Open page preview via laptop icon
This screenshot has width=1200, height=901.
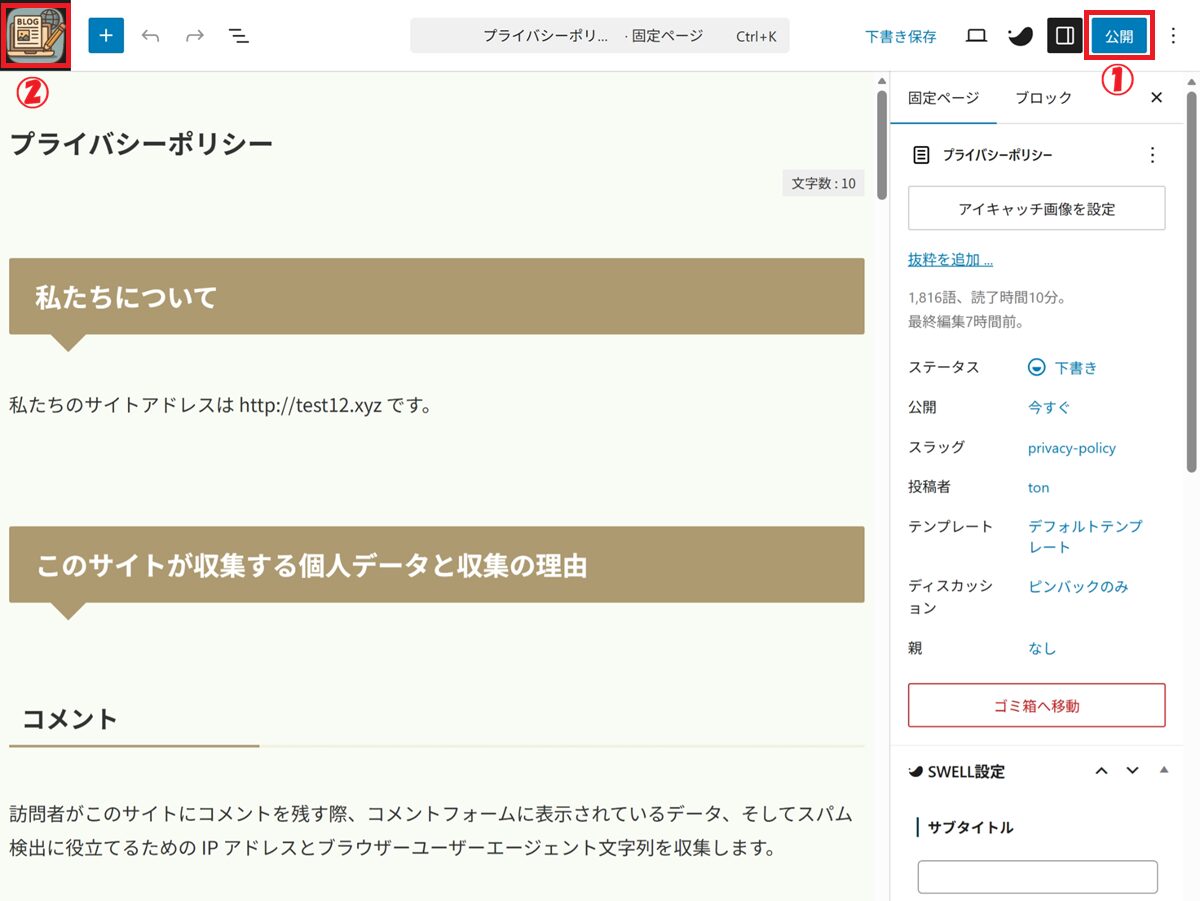pyautogui.click(x=976, y=36)
